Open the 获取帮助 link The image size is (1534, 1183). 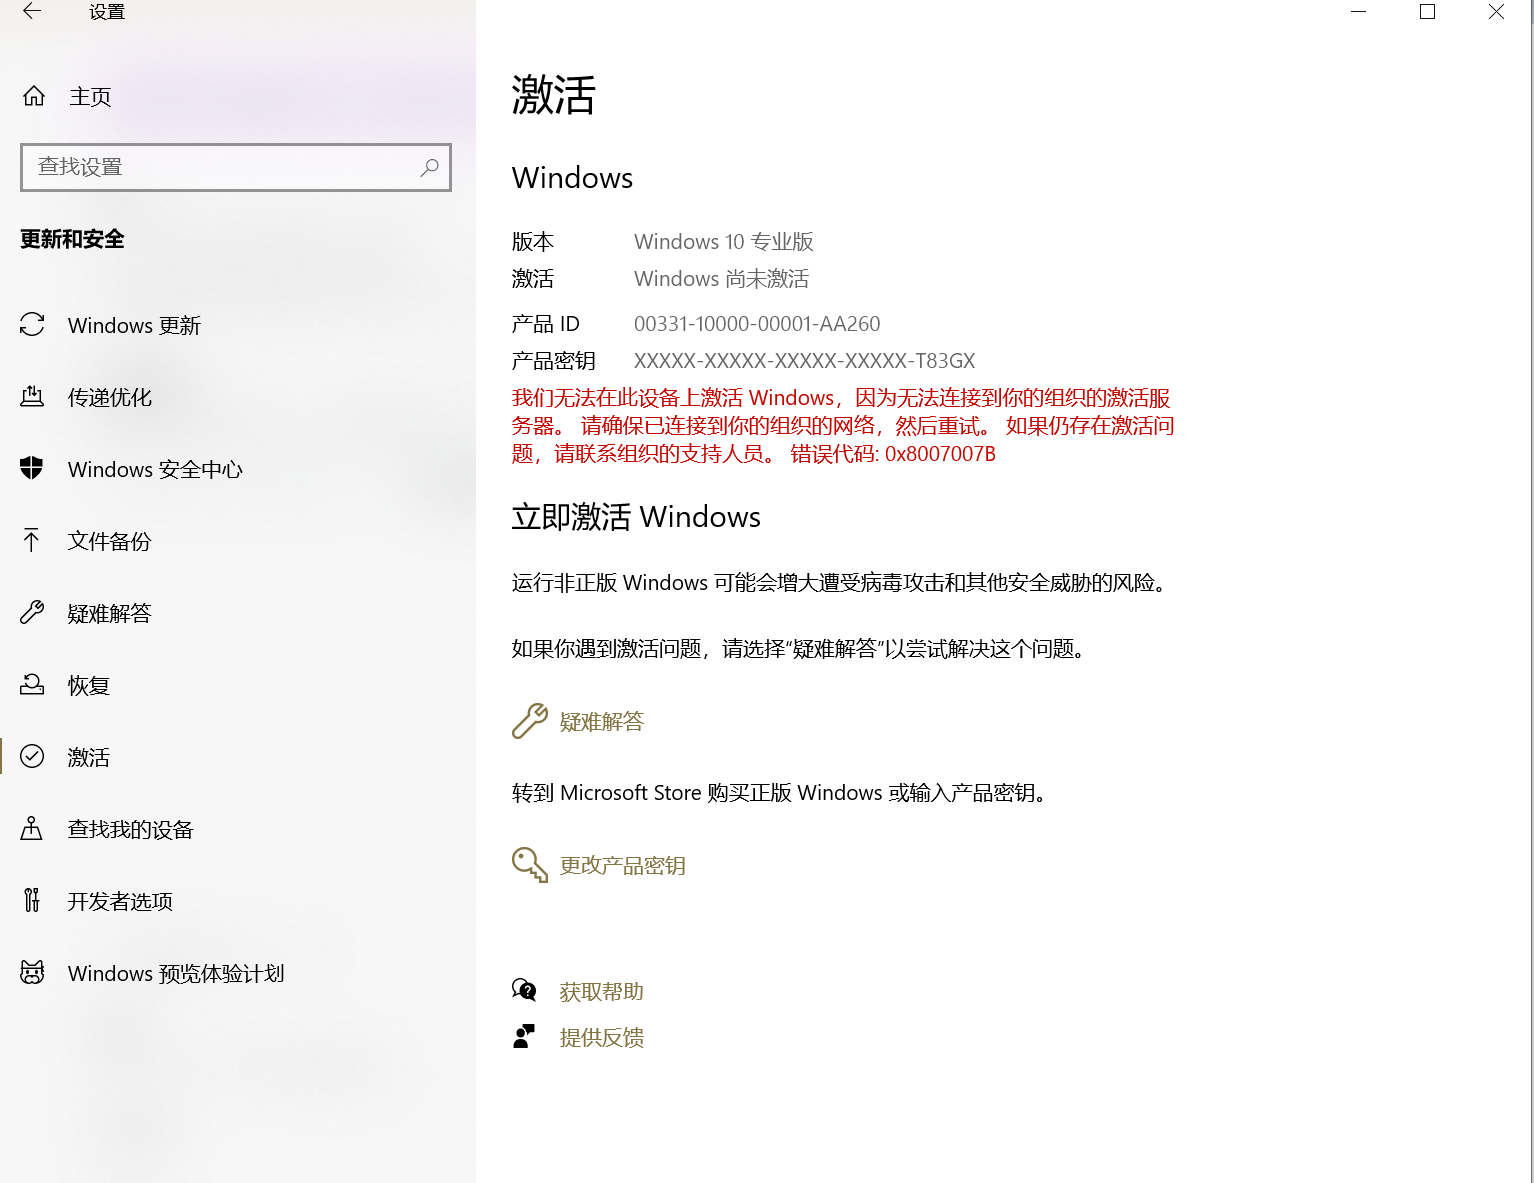click(602, 991)
